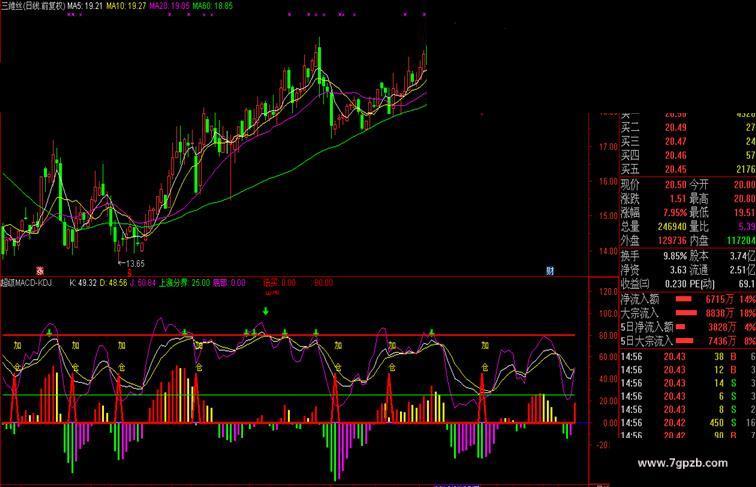Click the PE(动) ratio label
Image resolution: width=756 pixels, height=487 pixels.
pyautogui.click(x=702, y=284)
